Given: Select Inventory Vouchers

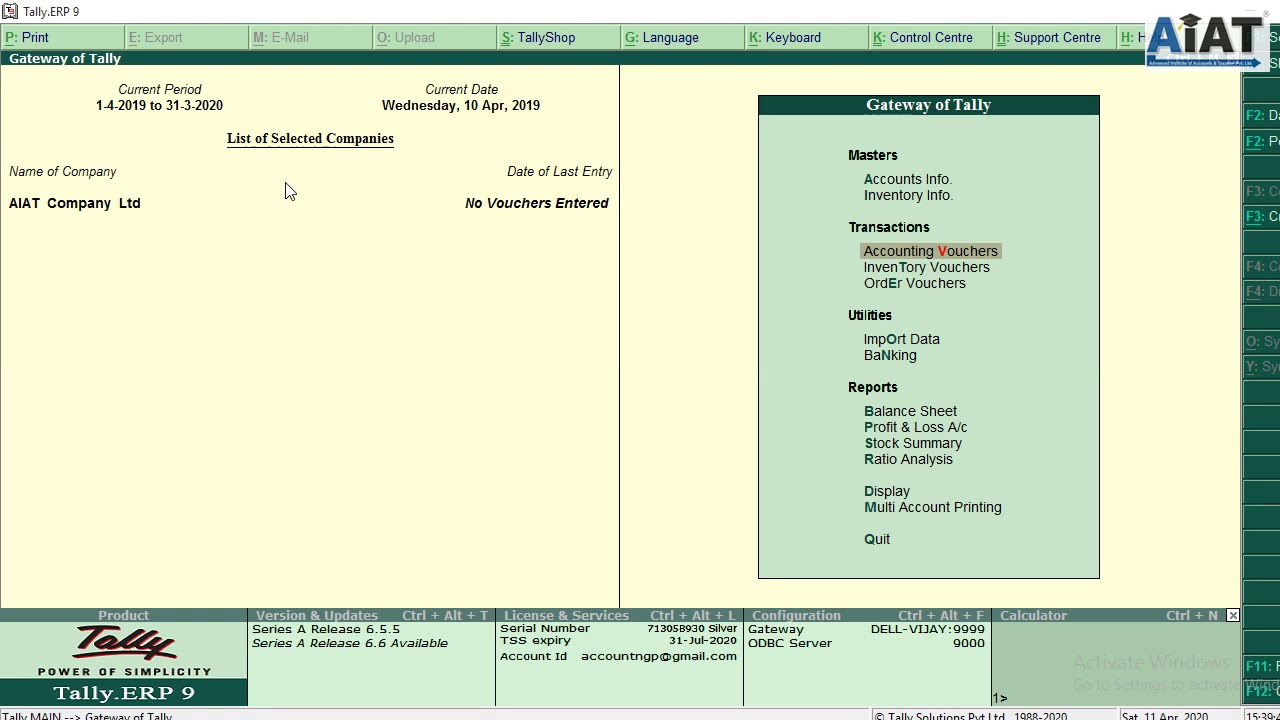Looking at the screenshot, I should (x=926, y=267).
